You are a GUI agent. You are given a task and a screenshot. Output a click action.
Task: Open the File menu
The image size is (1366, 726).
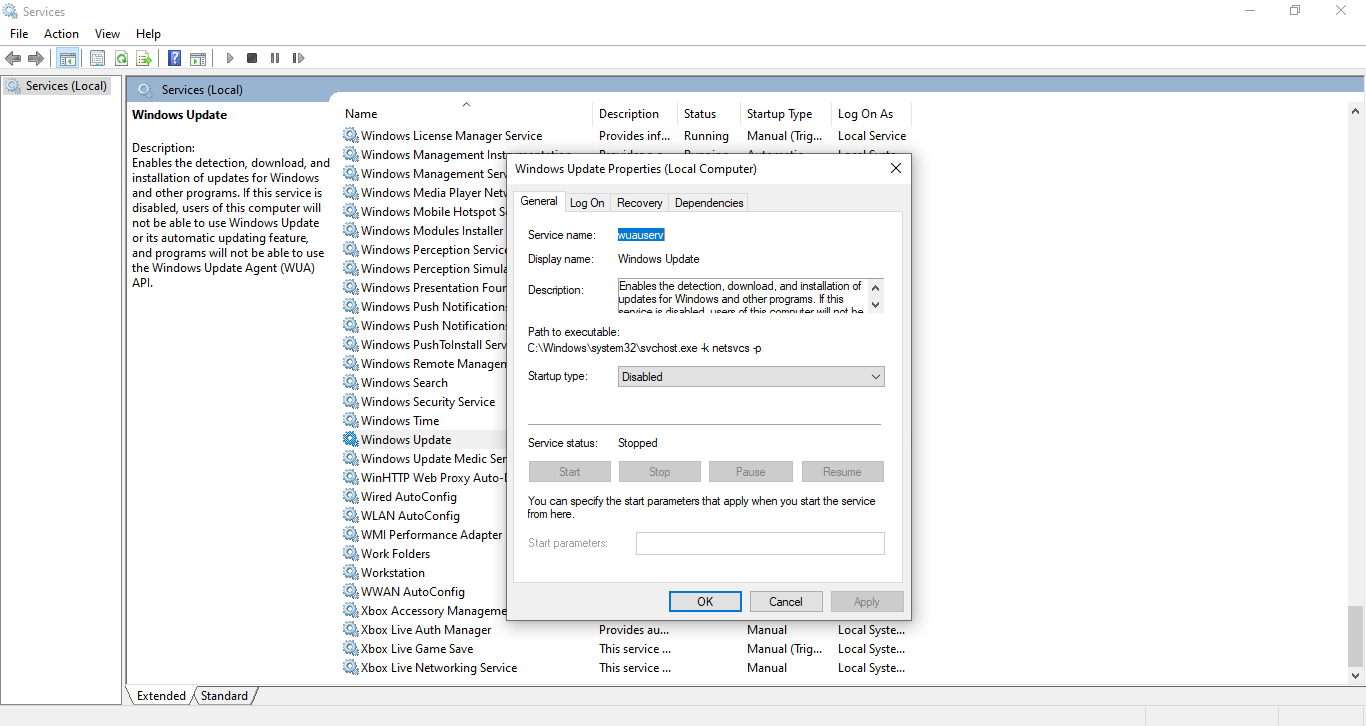(x=19, y=34)
